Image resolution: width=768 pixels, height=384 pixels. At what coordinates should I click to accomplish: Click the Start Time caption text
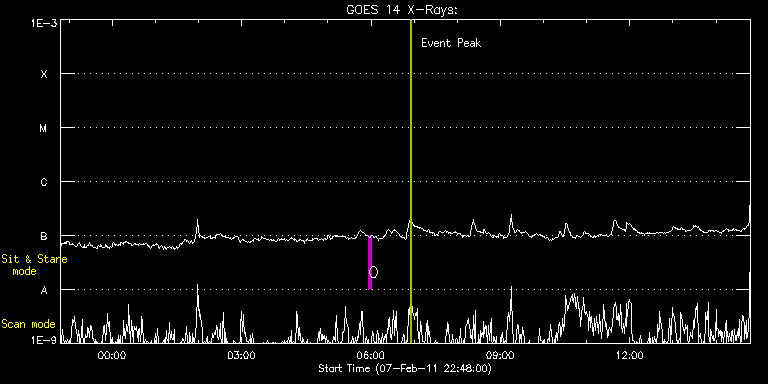click(x=405, y=368)
